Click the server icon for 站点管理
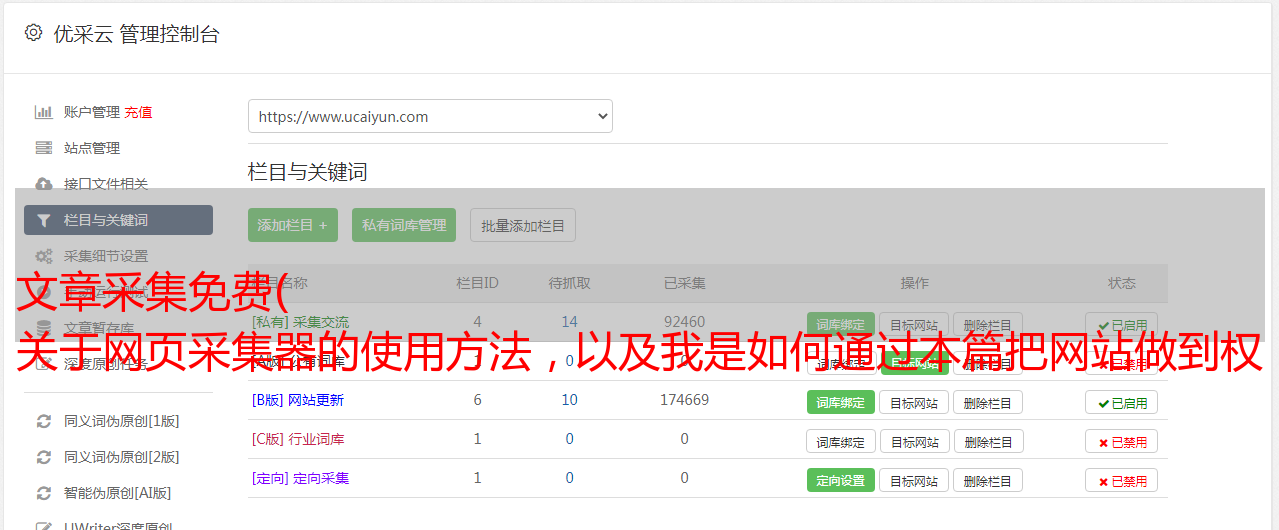 43,148
